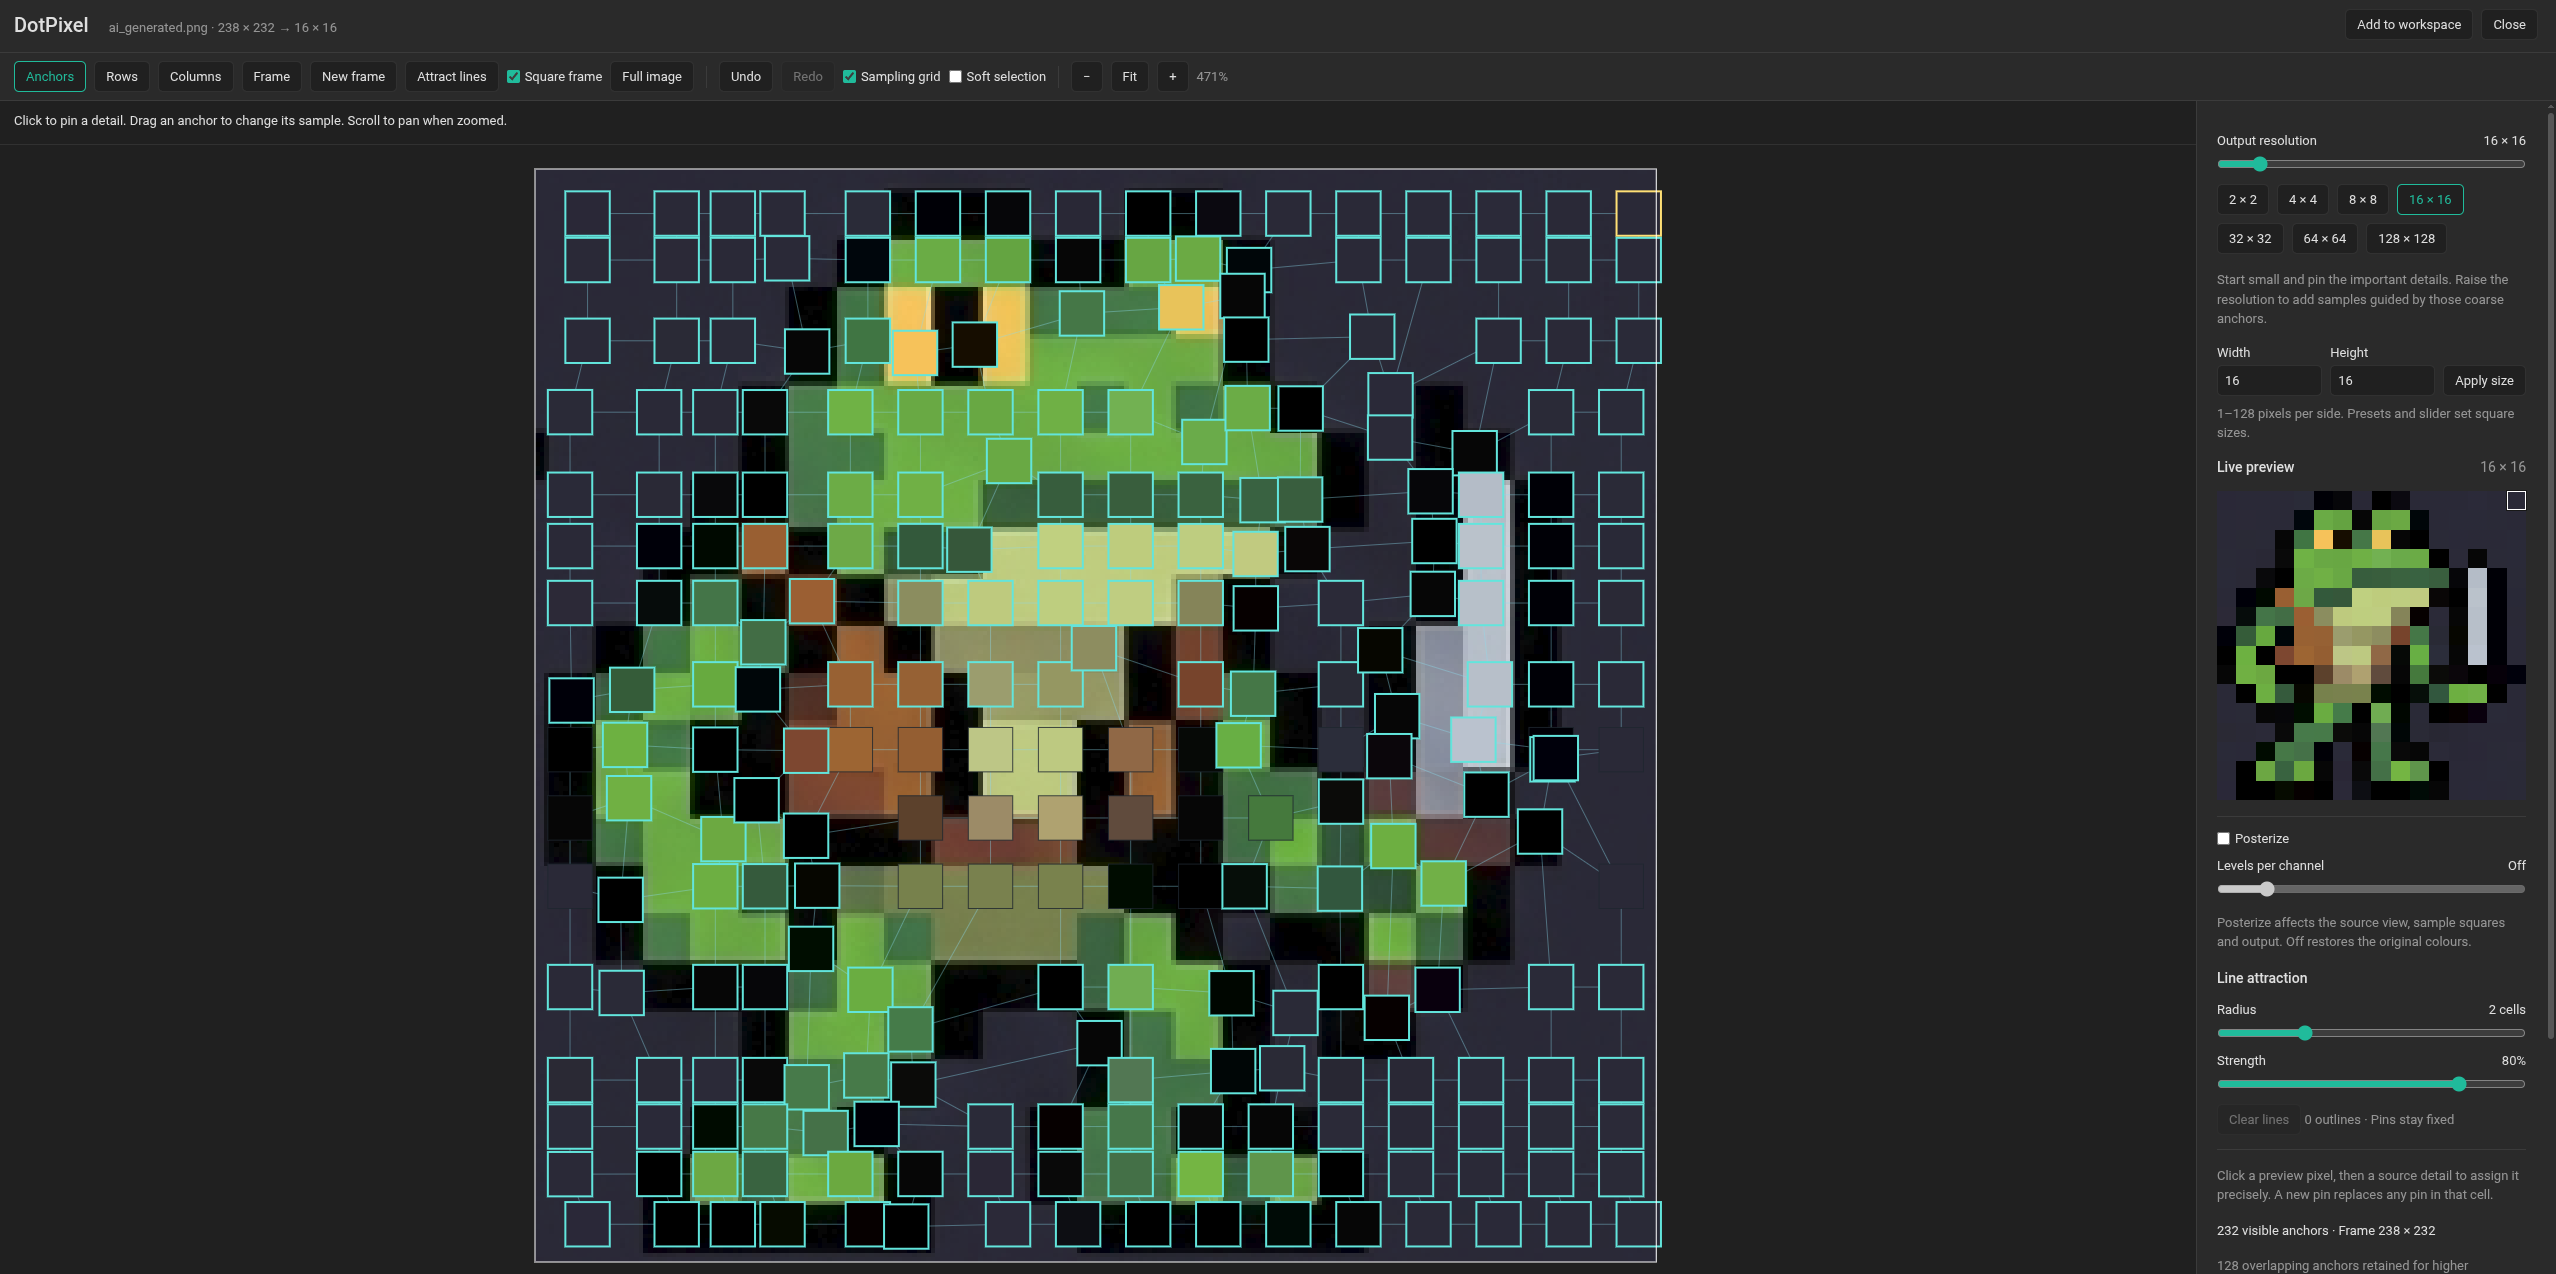
Task: Select the yellow-highlighted anchor at canvas top-right corner
Action: tap(1638, 213)
